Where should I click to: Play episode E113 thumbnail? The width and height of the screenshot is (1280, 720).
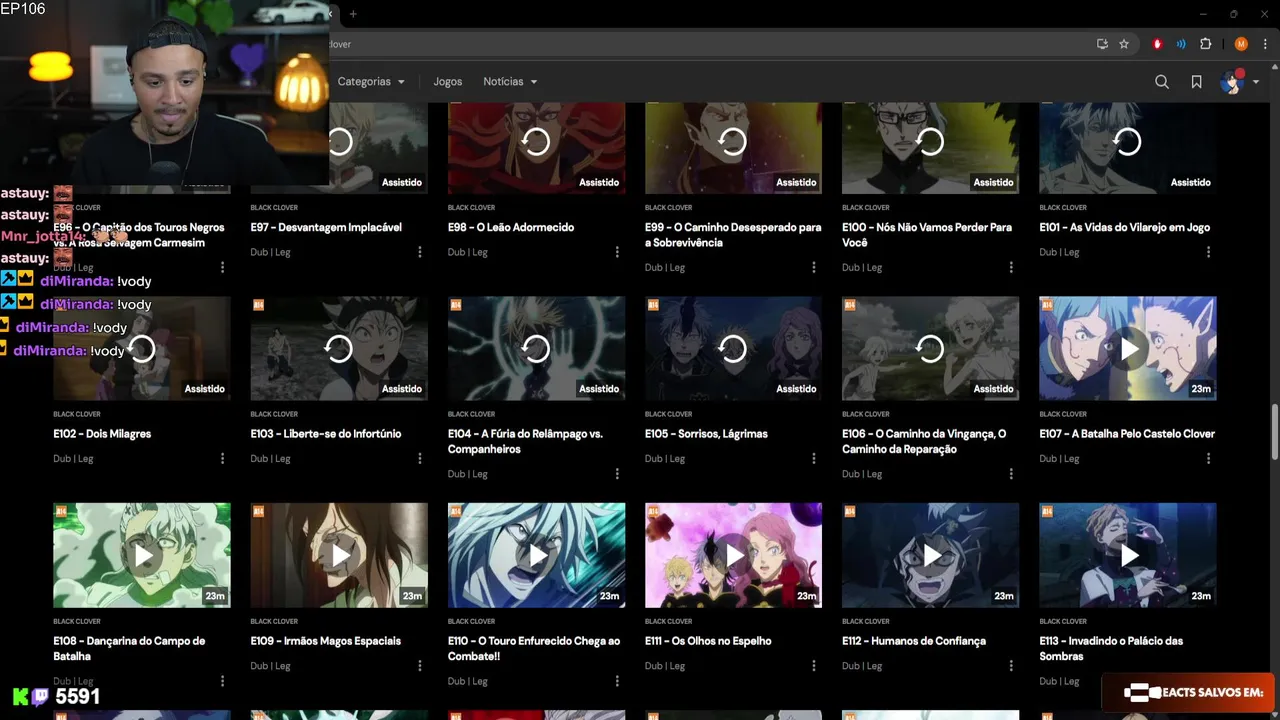click(1127, 555)
